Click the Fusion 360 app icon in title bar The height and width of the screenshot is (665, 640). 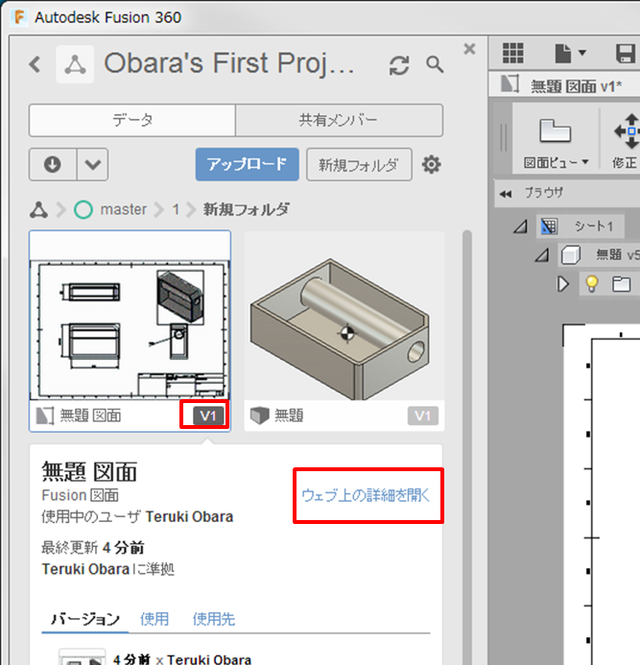[x=19, y=17]
